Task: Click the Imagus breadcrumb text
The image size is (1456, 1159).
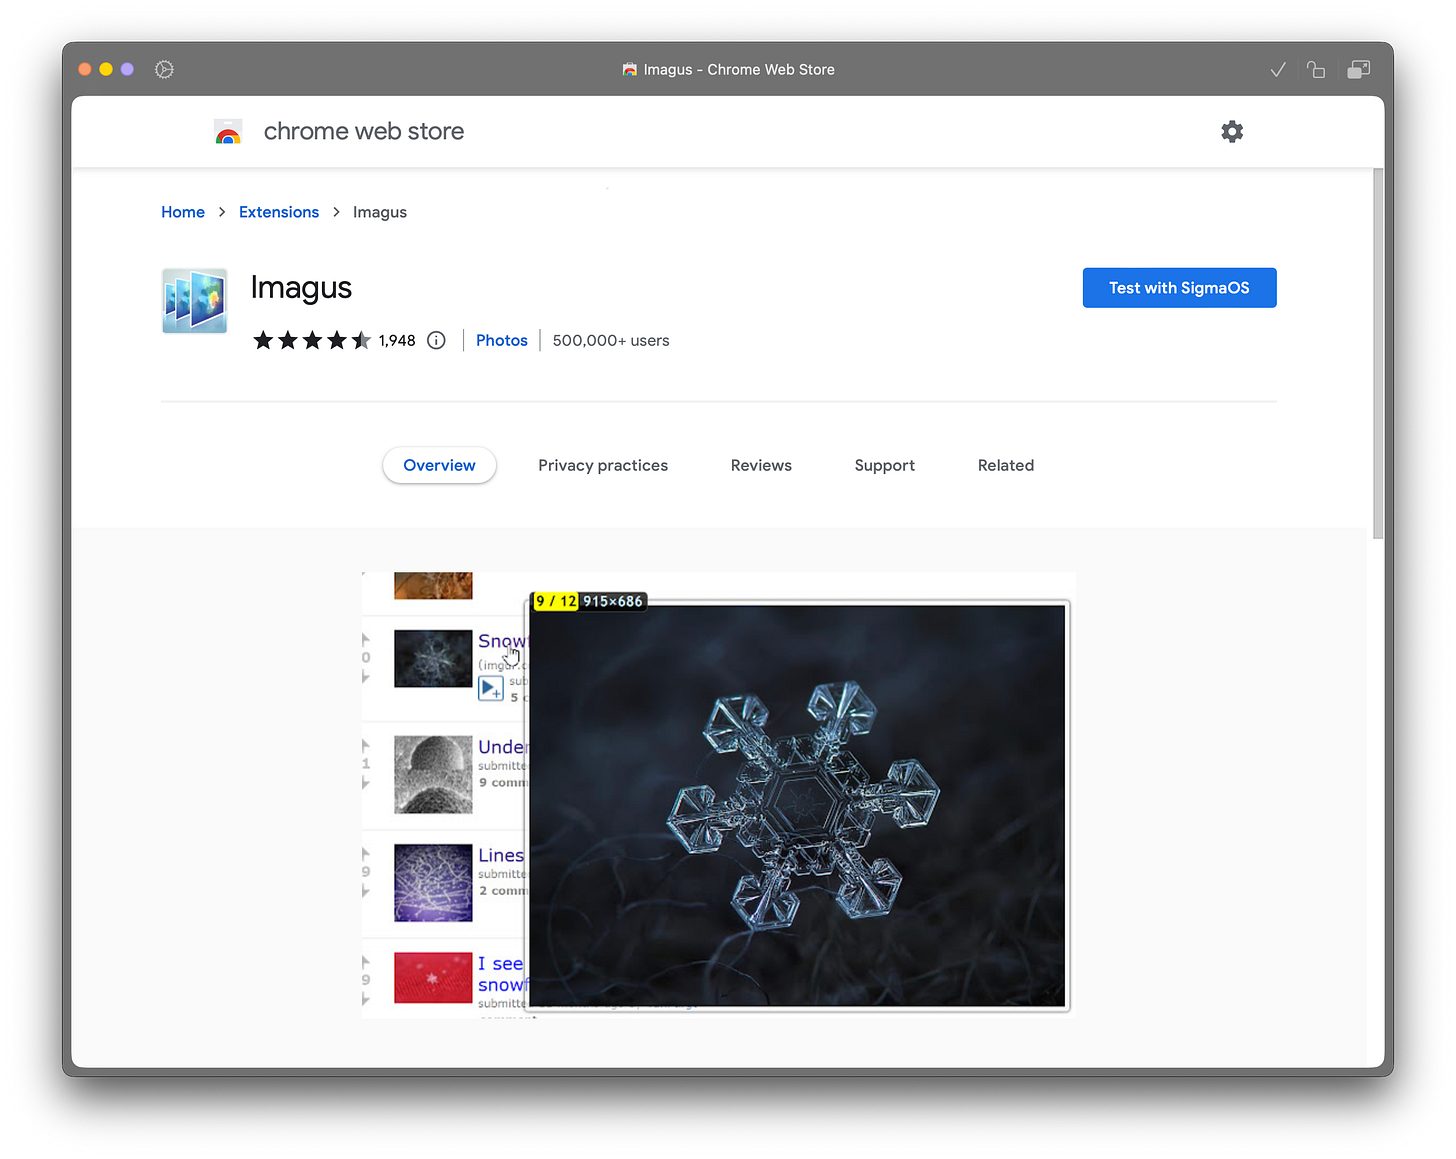Action: (x=380, y=212)
